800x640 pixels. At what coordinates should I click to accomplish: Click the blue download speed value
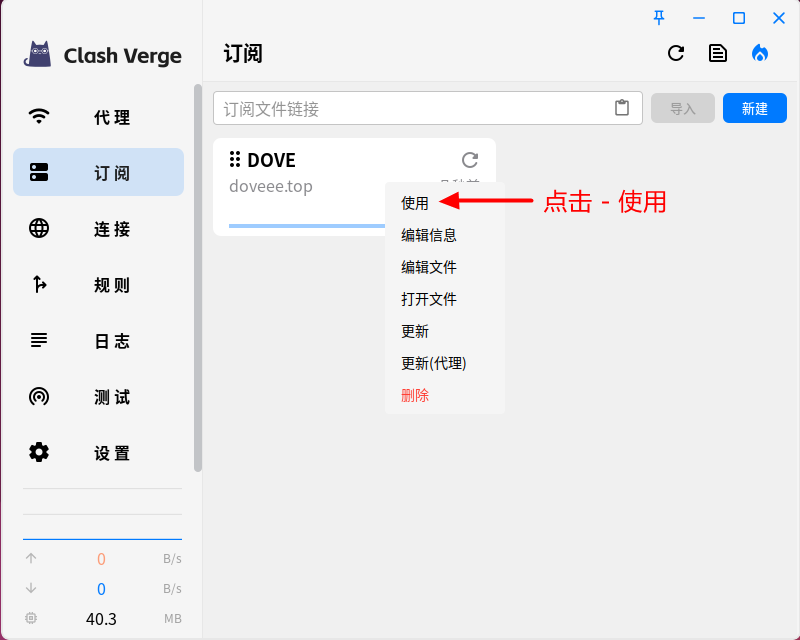click(x=101, y=589)
